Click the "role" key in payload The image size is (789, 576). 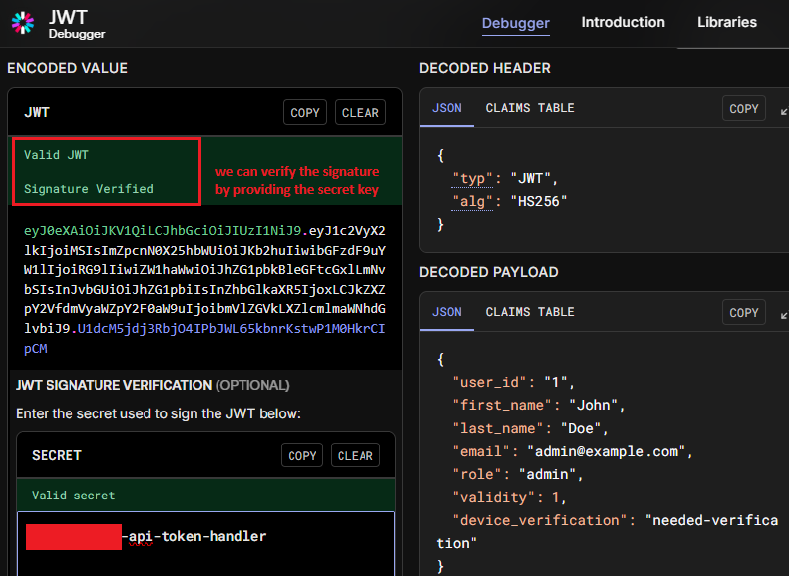(477, 474)
